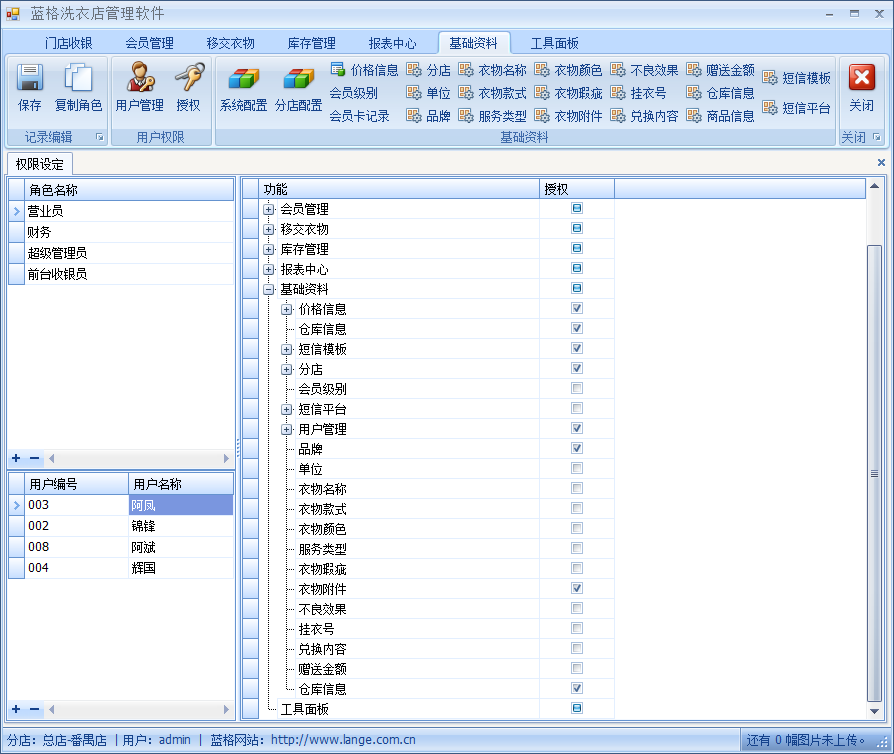Viewport: 894px width, 754px height.
Task: Click the red 关闭 close icon
Action: [x=862, y=78]
